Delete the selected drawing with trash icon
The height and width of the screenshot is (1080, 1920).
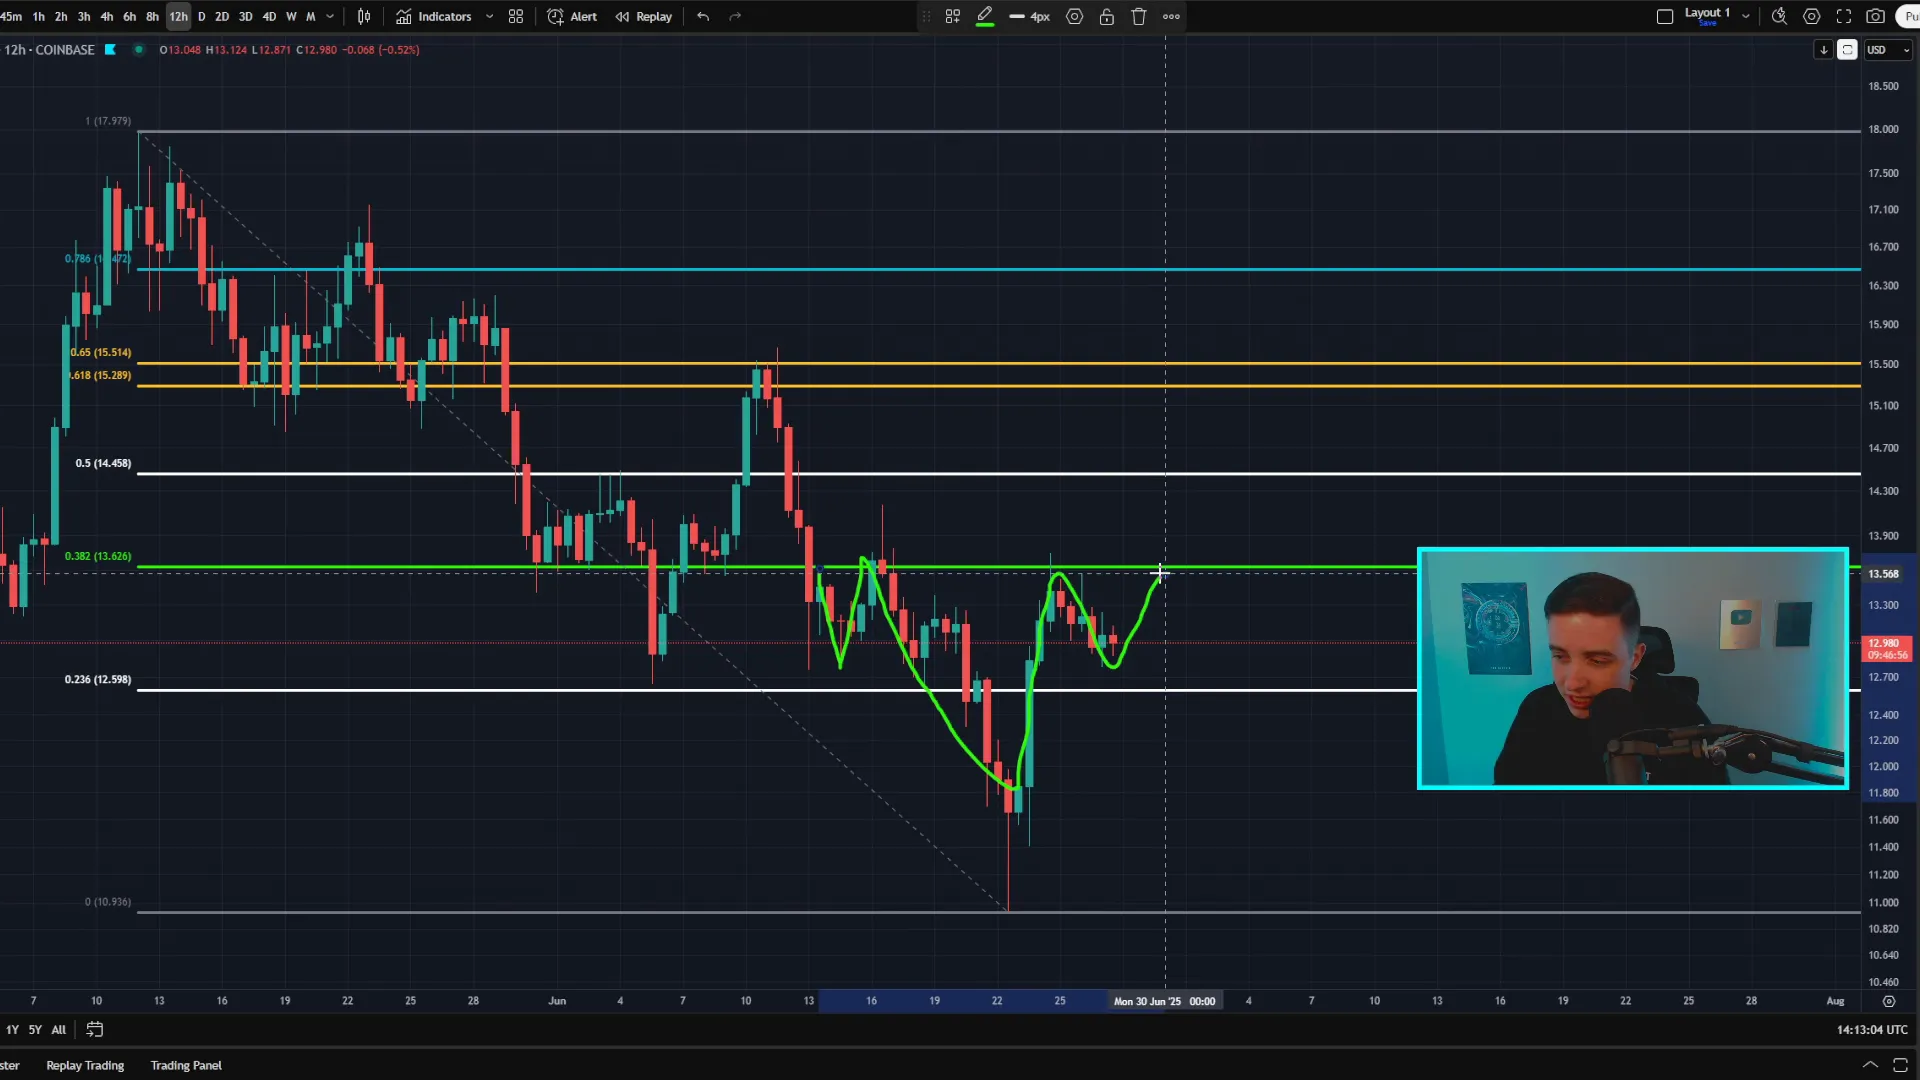point(1139,16)
